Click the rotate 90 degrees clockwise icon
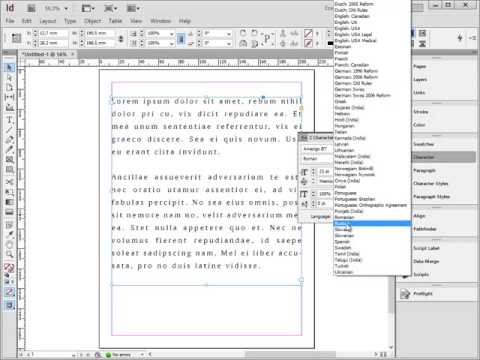480x360 pixels. [x=243, y=33]
